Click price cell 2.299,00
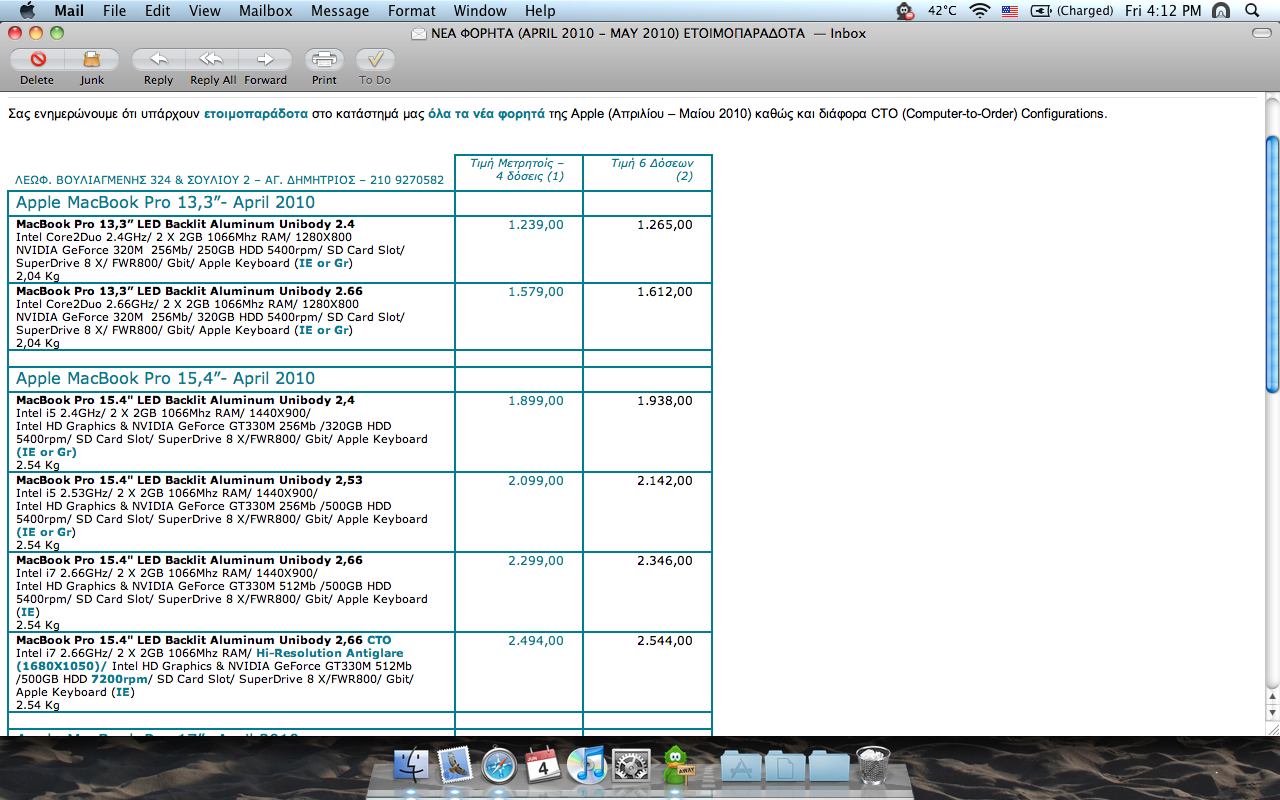Screen dimensions: 1280x800 [536, 560]
